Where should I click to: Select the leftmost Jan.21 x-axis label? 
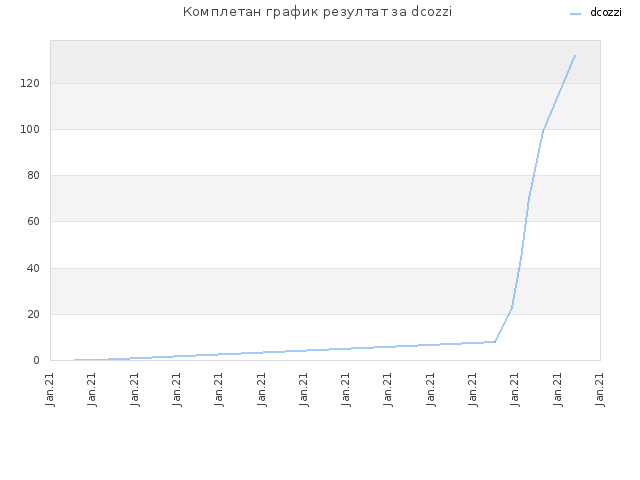click(x=50, y=389)
